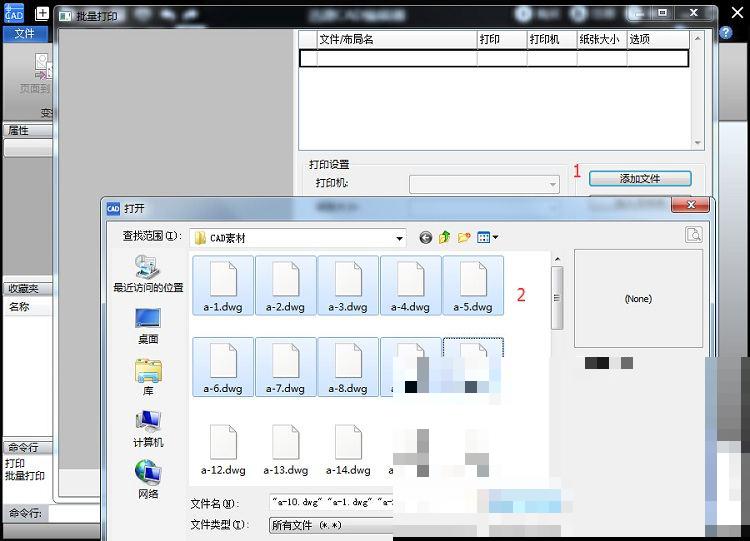Close the 打开 dialog
750x541 pixels.
pos(690,205)
